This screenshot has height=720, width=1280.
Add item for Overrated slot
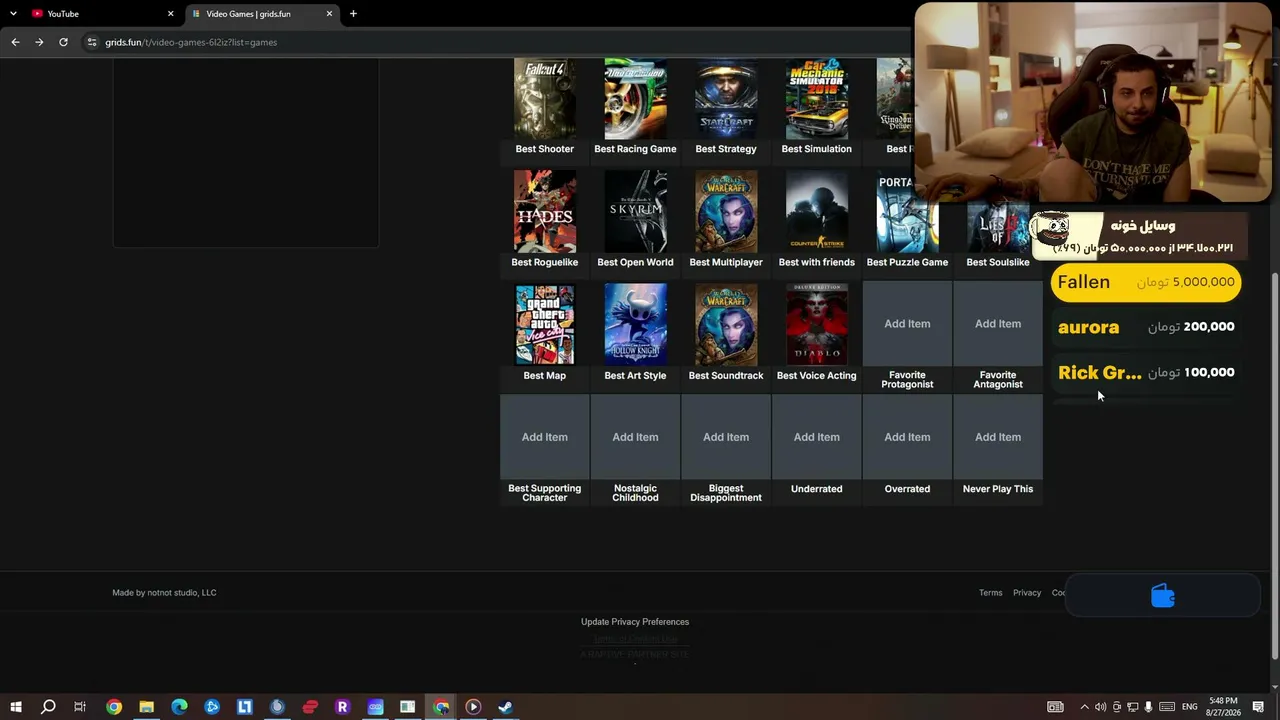(x=907, y=437)
